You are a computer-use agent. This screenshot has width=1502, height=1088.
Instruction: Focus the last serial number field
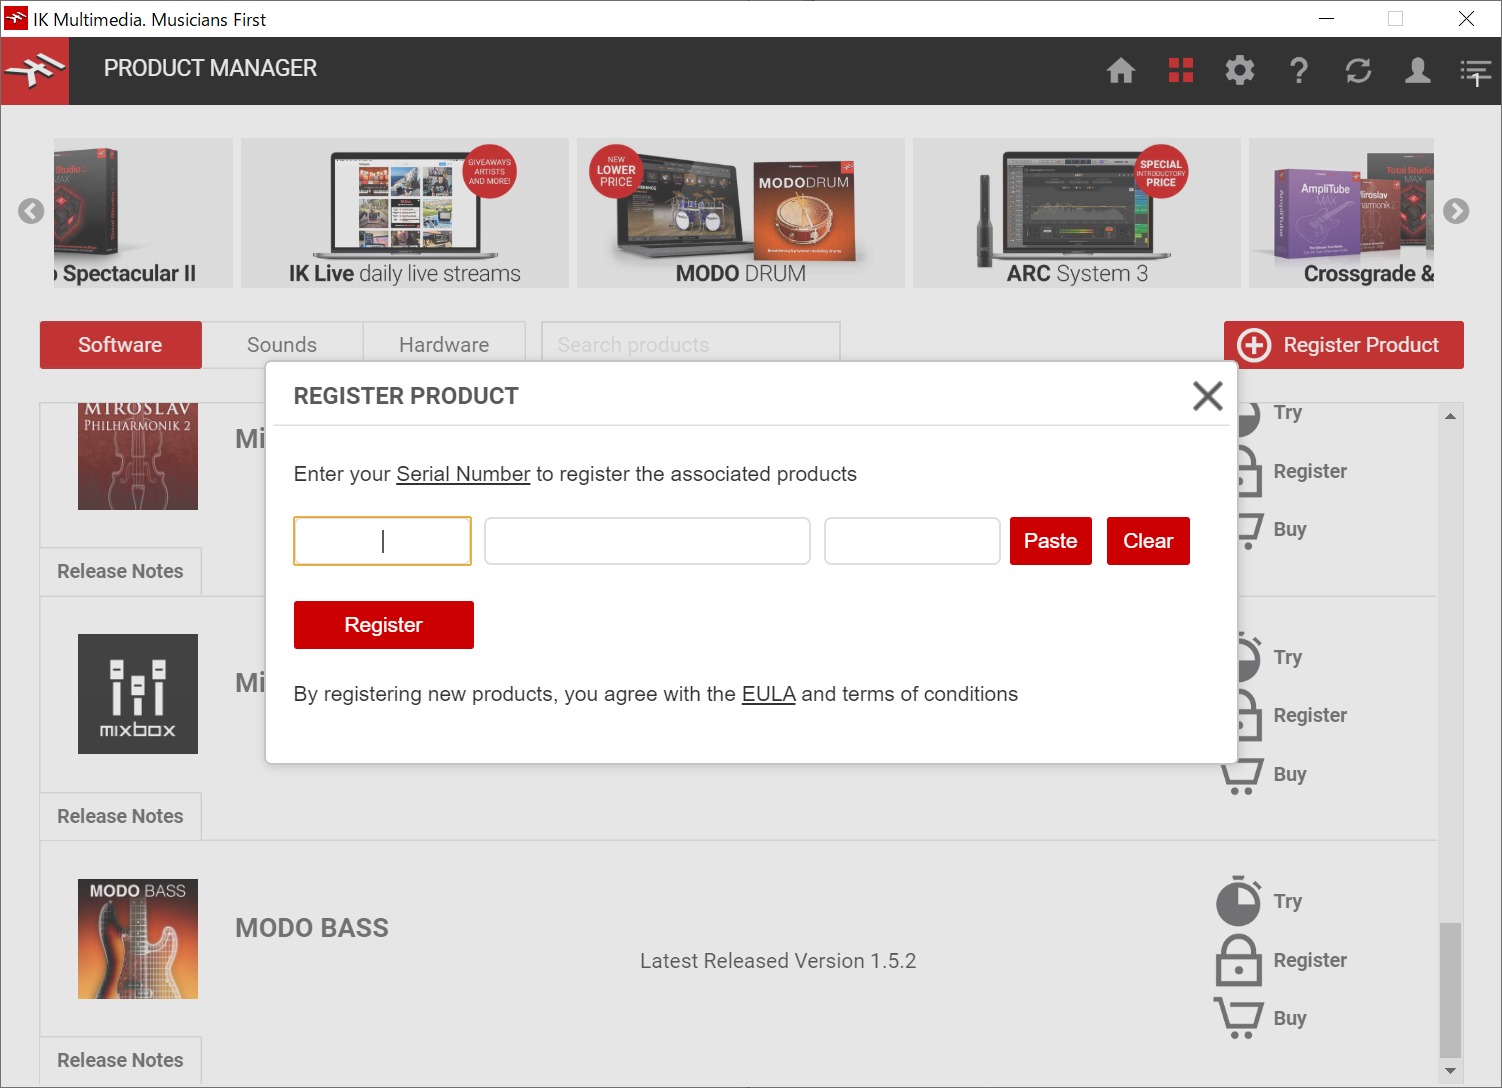[912, 541]
